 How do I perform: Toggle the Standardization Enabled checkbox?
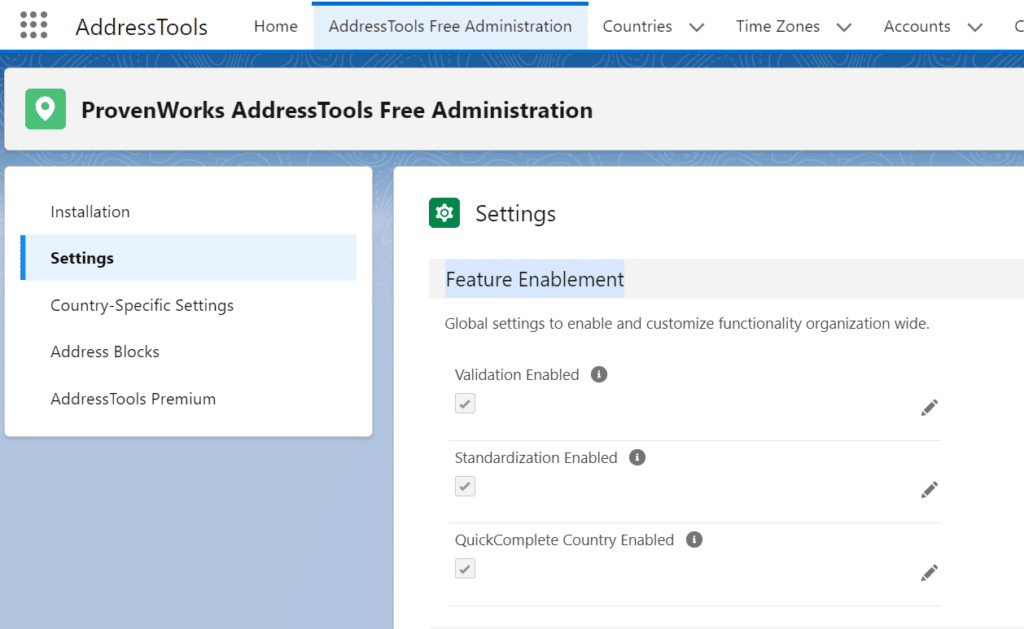[x=465, y=486]
